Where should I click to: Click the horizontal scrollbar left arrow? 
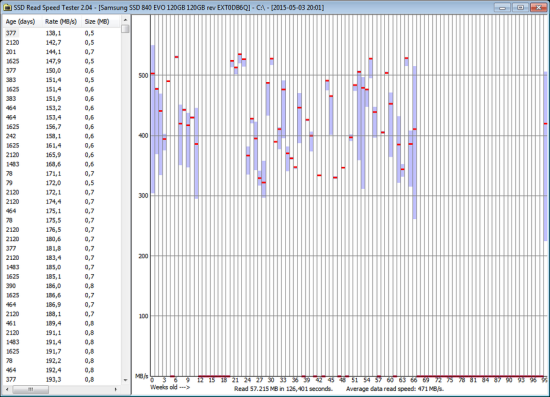(x=7, y=389)
